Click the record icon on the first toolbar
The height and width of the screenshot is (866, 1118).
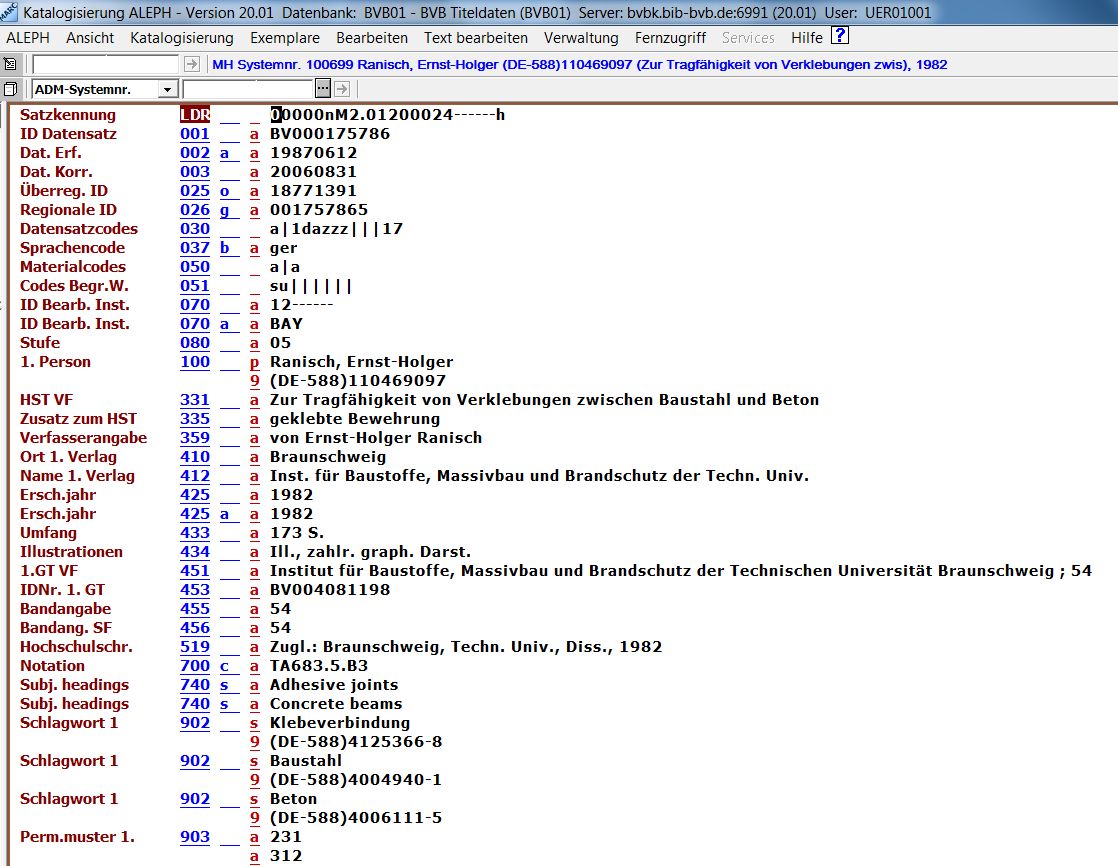click(x=10, y=64)
